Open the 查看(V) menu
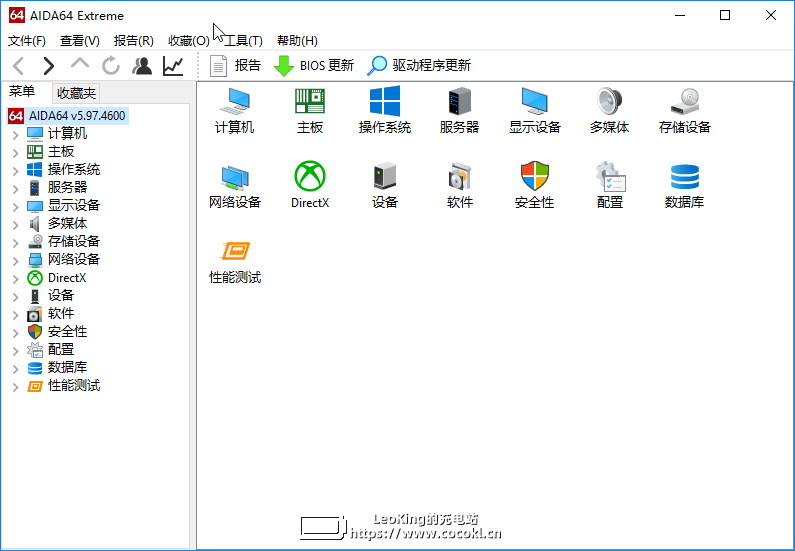795x551 pixels. click(x=80, y=41)
